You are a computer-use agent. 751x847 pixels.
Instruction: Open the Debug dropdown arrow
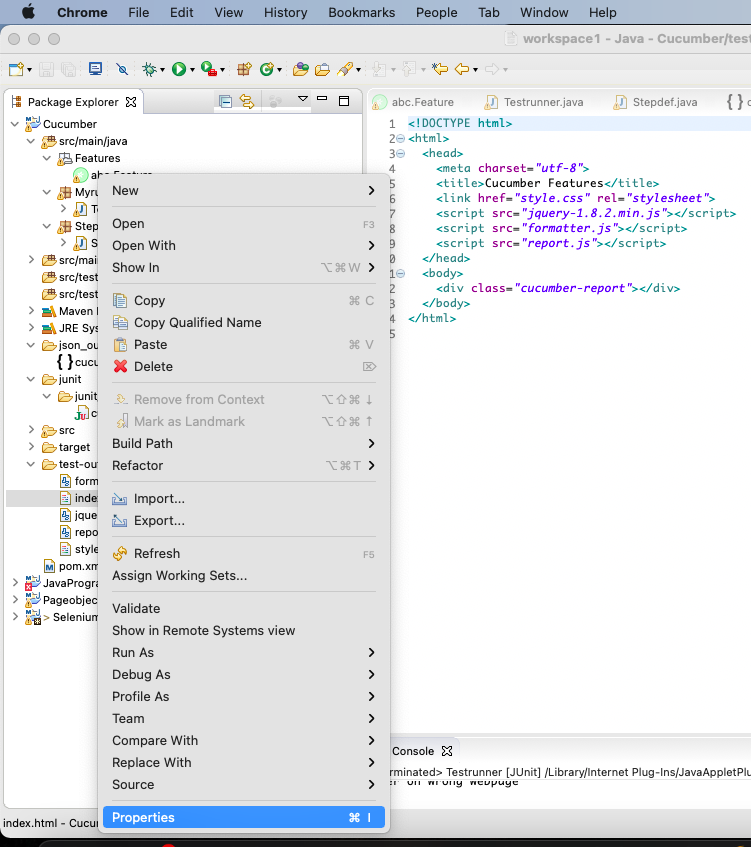162,70
